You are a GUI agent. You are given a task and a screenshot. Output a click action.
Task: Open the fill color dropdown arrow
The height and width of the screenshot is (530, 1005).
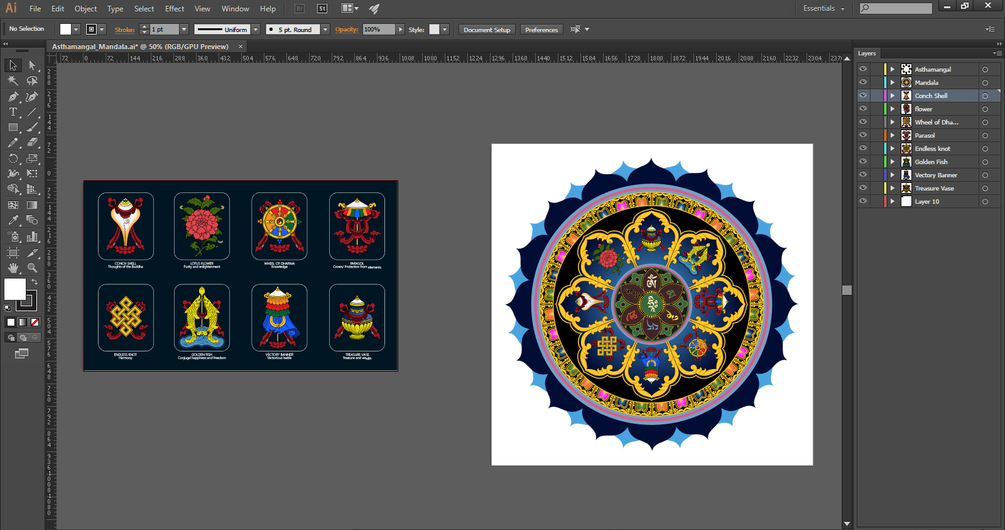pyautogui.click(x=76, y=29)
